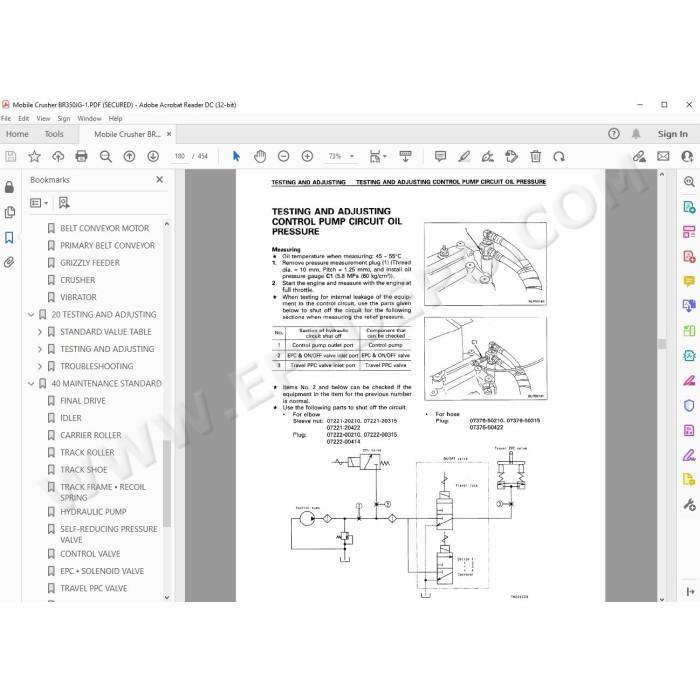Screen dimensions: 700x700
Task: Go to the next page arrow
Action: click(x=153, y=156)
